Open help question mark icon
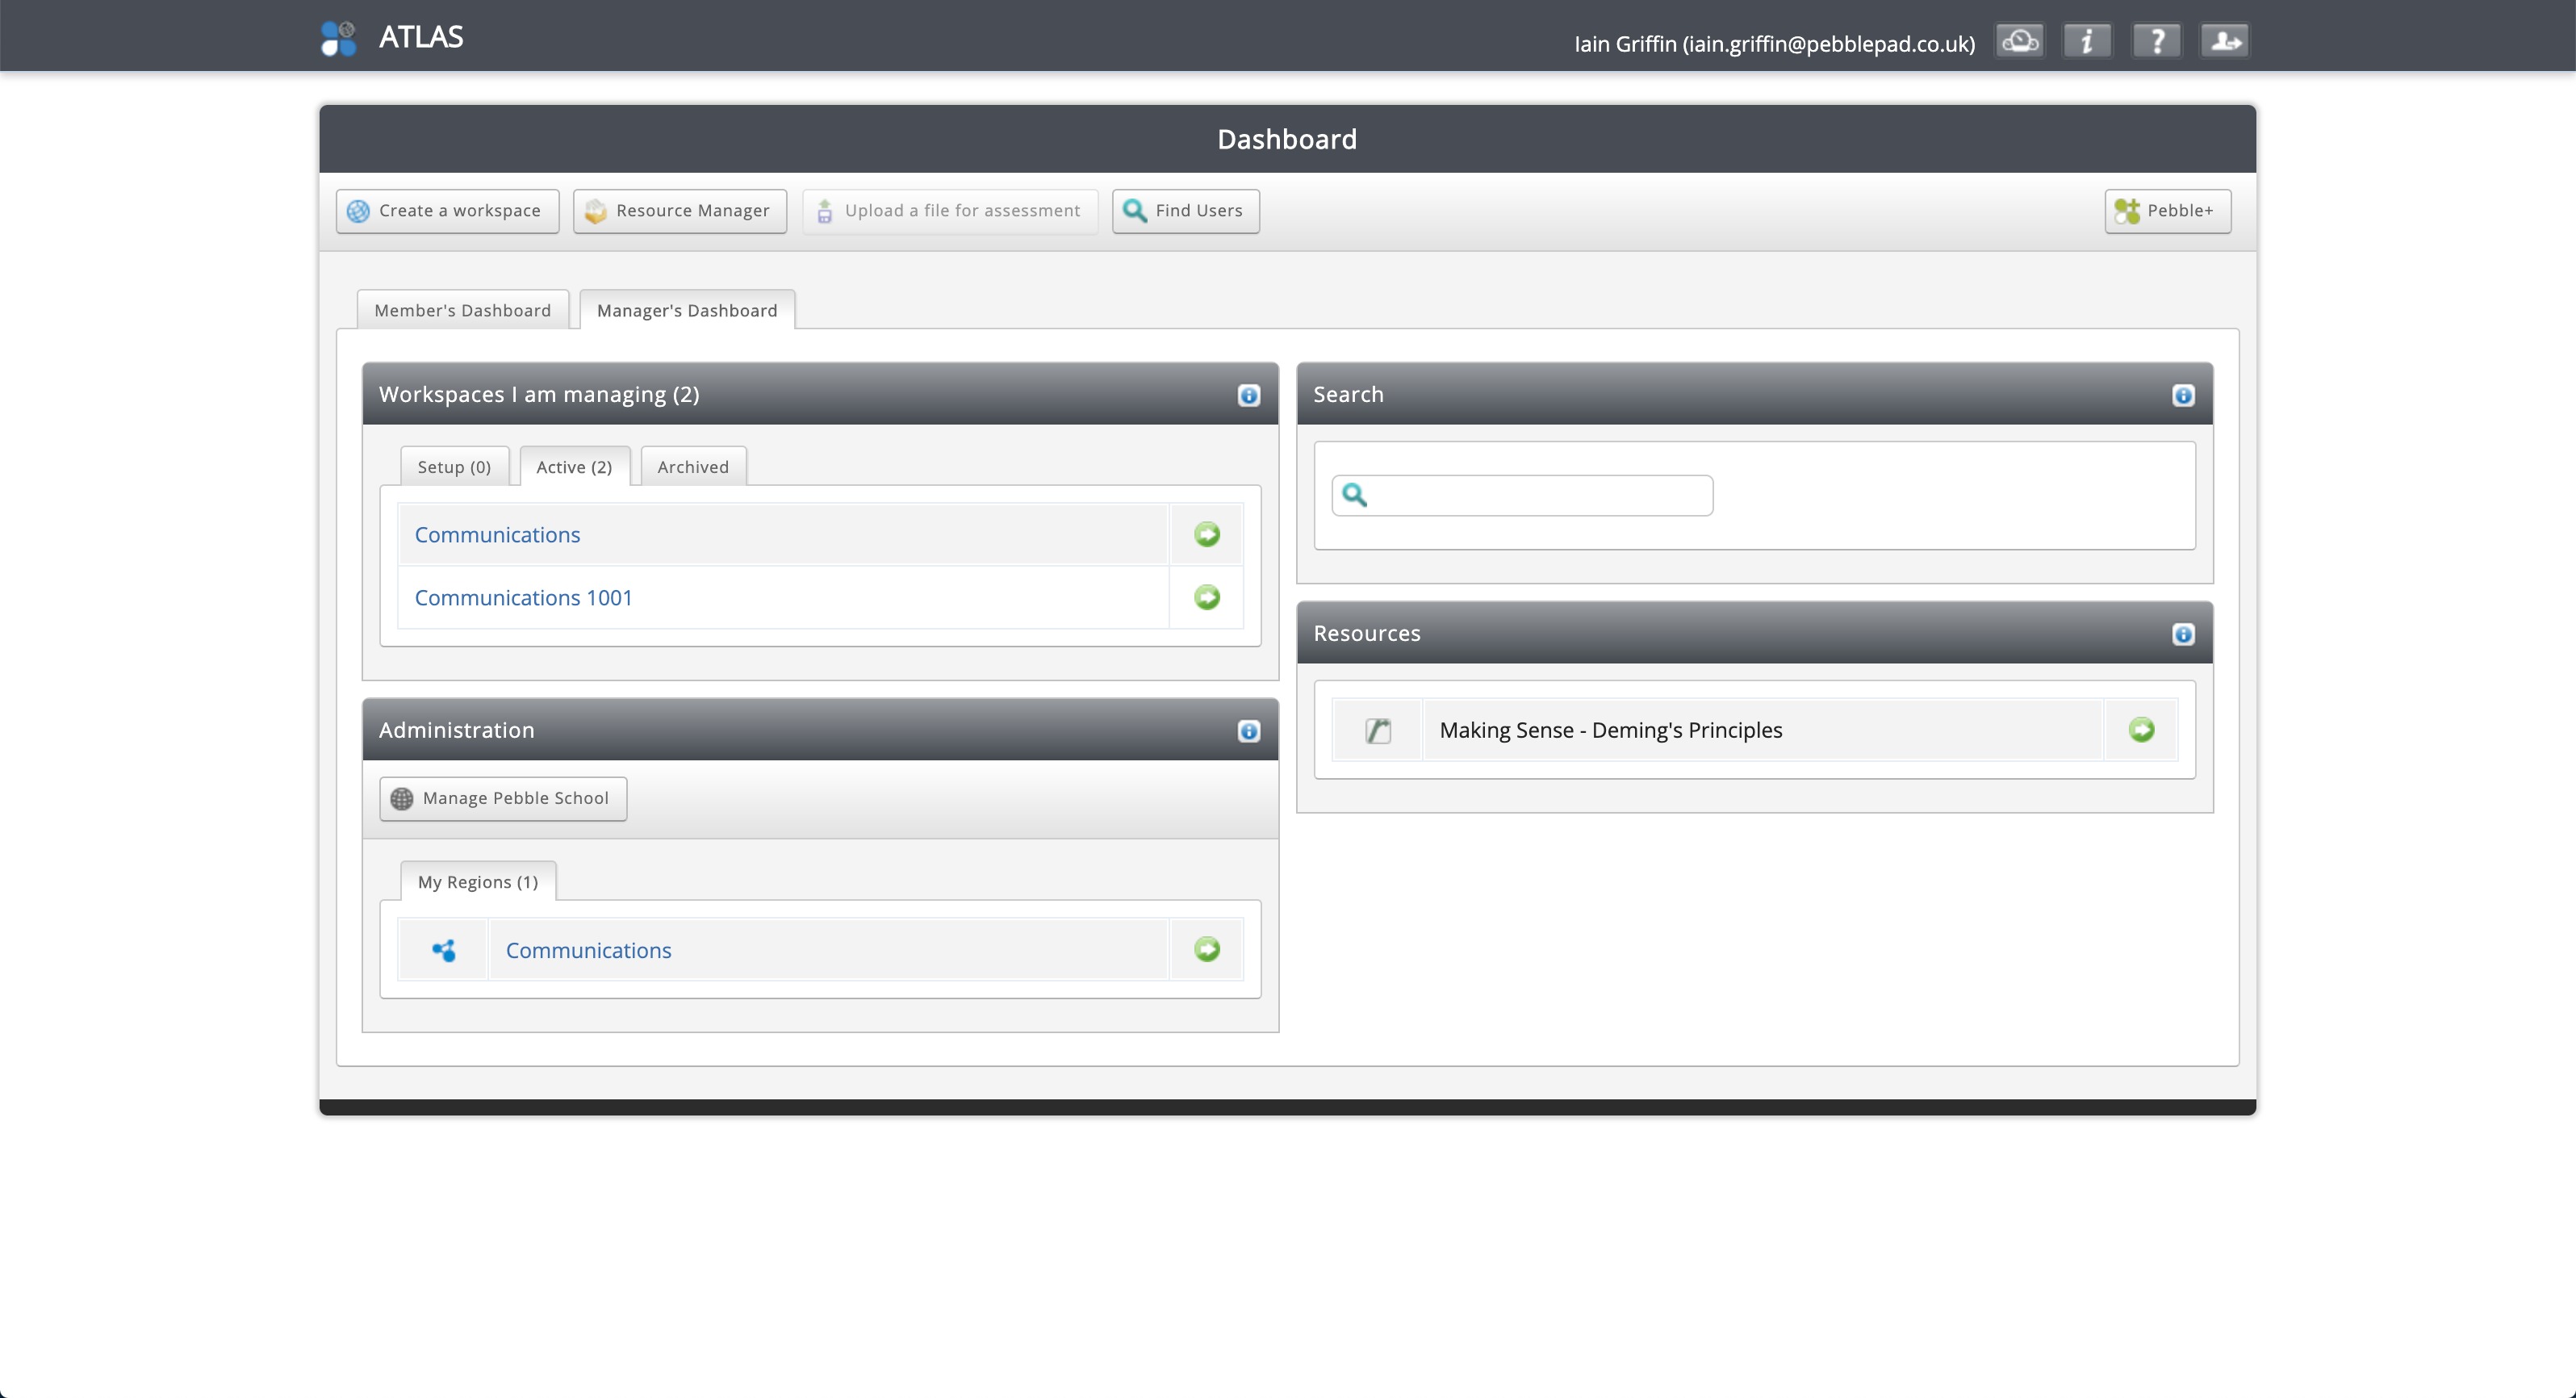2576x1398 pixels. coord(2156,41)
